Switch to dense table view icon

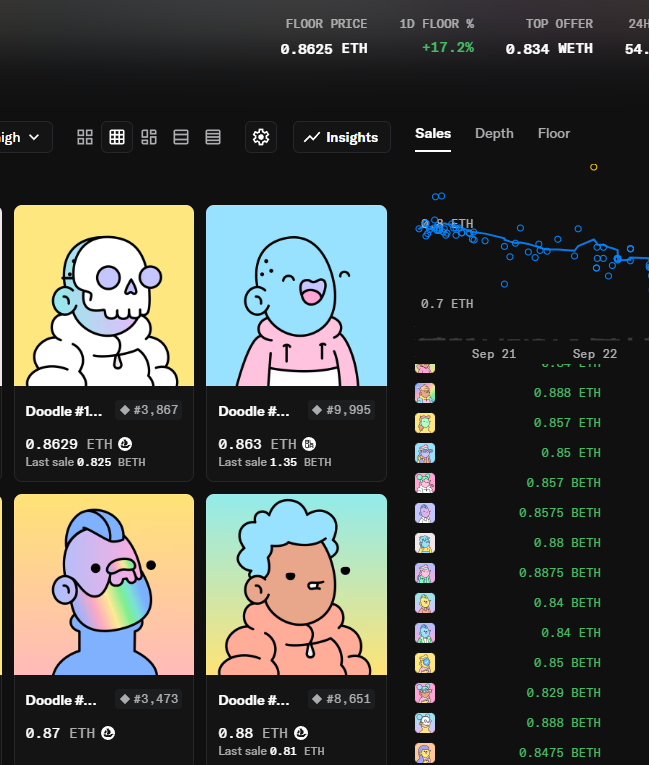pos(213,137)
